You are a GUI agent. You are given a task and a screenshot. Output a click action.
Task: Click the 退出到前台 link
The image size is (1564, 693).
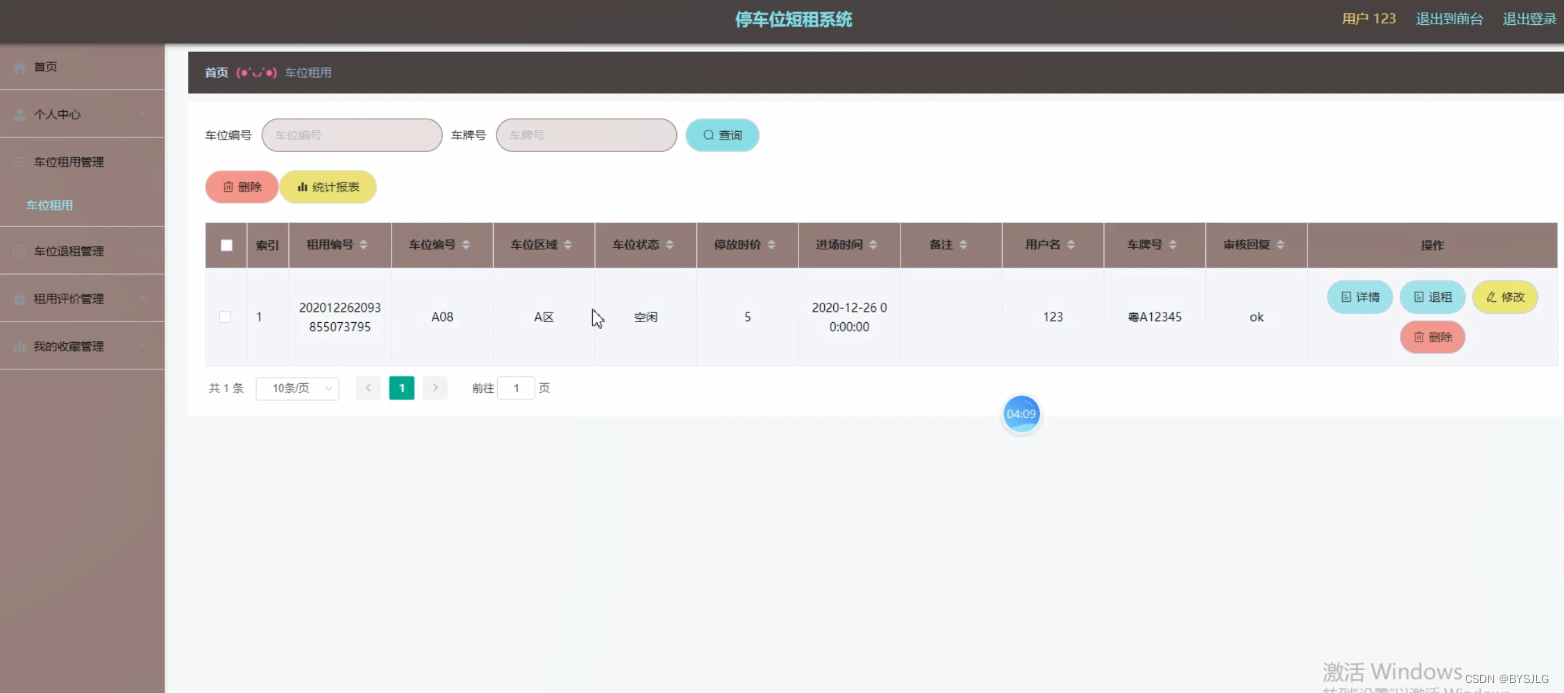coord(1449,19)
